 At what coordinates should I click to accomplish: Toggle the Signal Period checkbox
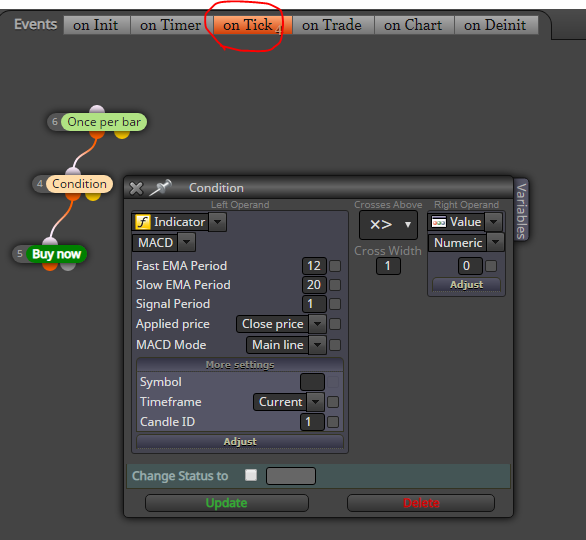coord(335,304)
